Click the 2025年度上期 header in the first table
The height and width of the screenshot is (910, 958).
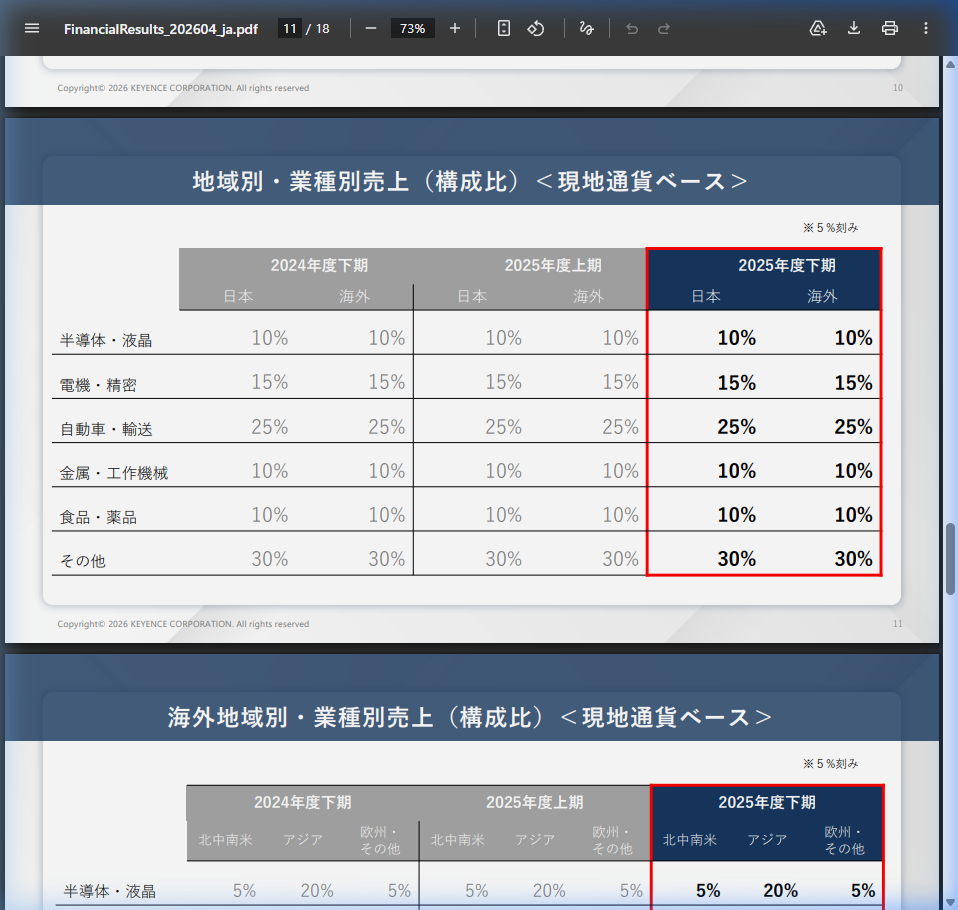click(553, 265)
